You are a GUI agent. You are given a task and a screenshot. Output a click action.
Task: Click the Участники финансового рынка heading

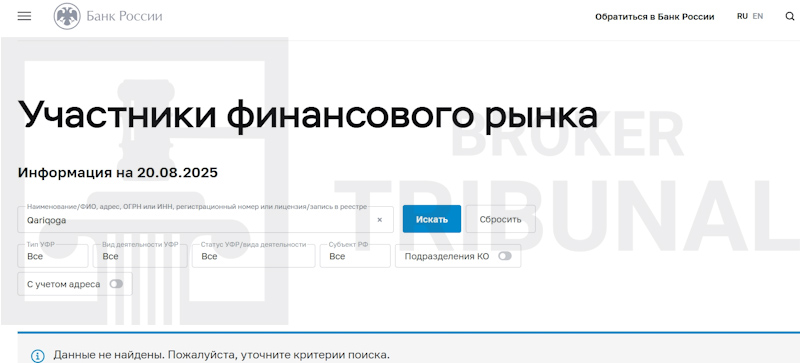[x=308, y=115]
